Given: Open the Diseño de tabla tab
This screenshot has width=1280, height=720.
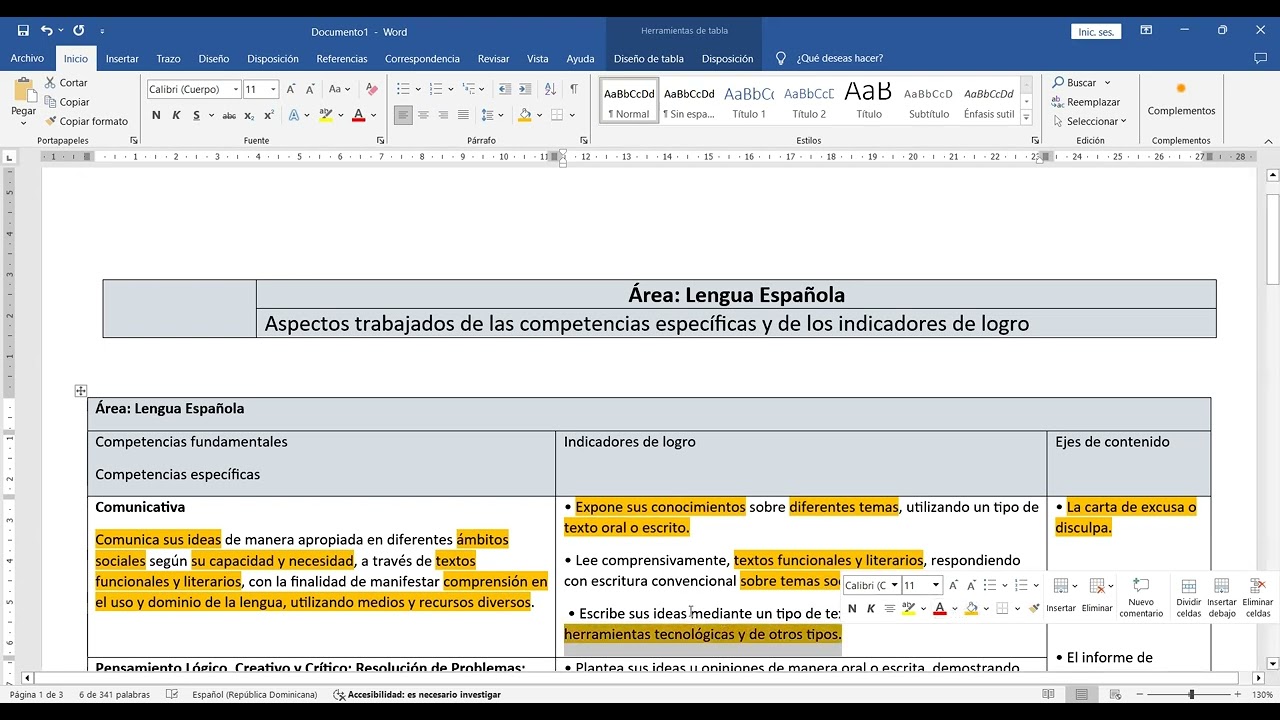Looking at the screenshot, I should (649, 58).
